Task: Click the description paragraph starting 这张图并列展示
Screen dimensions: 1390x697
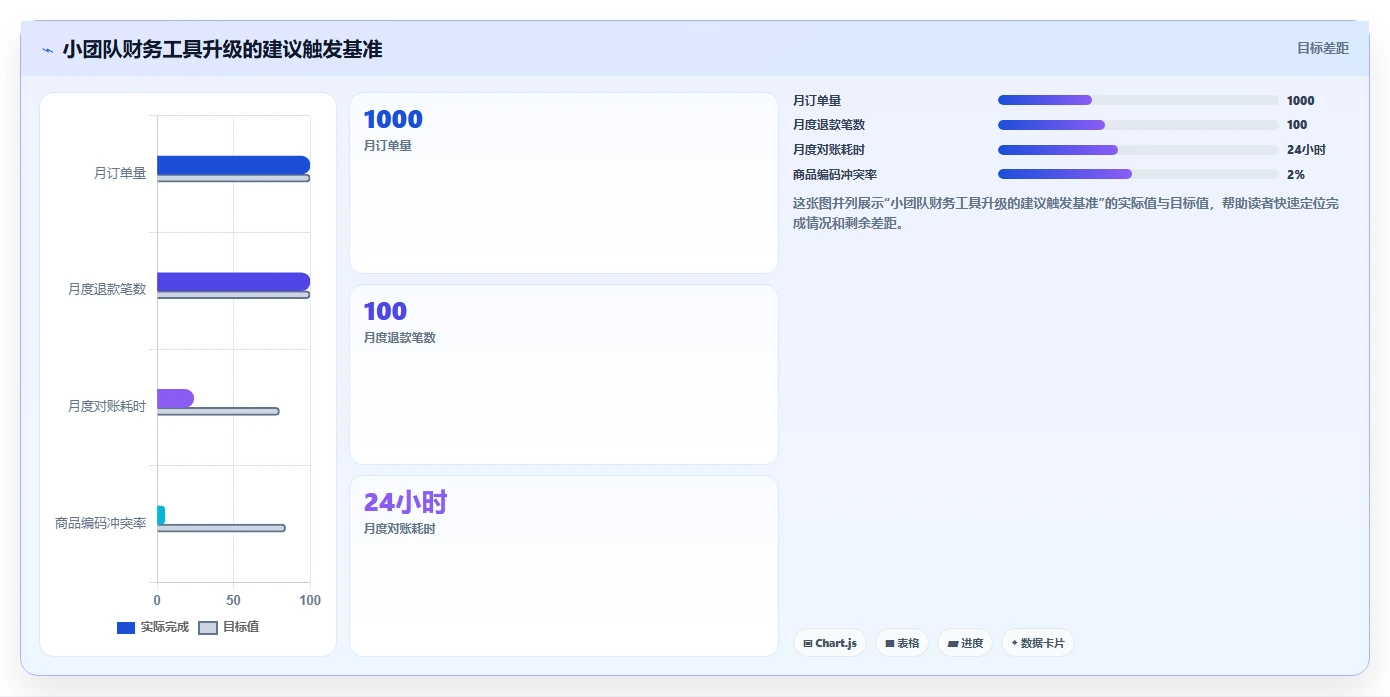Action: click(1066, 213)
